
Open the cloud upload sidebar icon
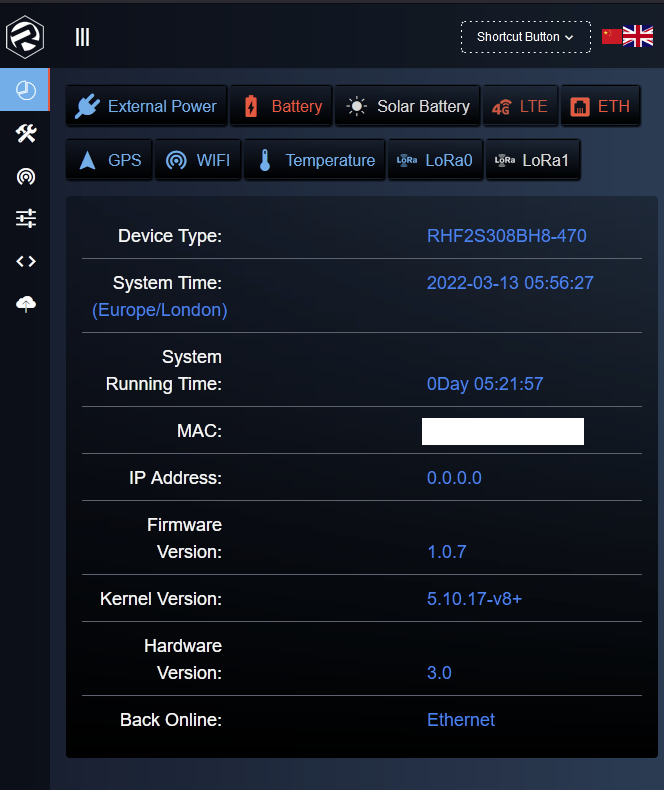point(26,304)
